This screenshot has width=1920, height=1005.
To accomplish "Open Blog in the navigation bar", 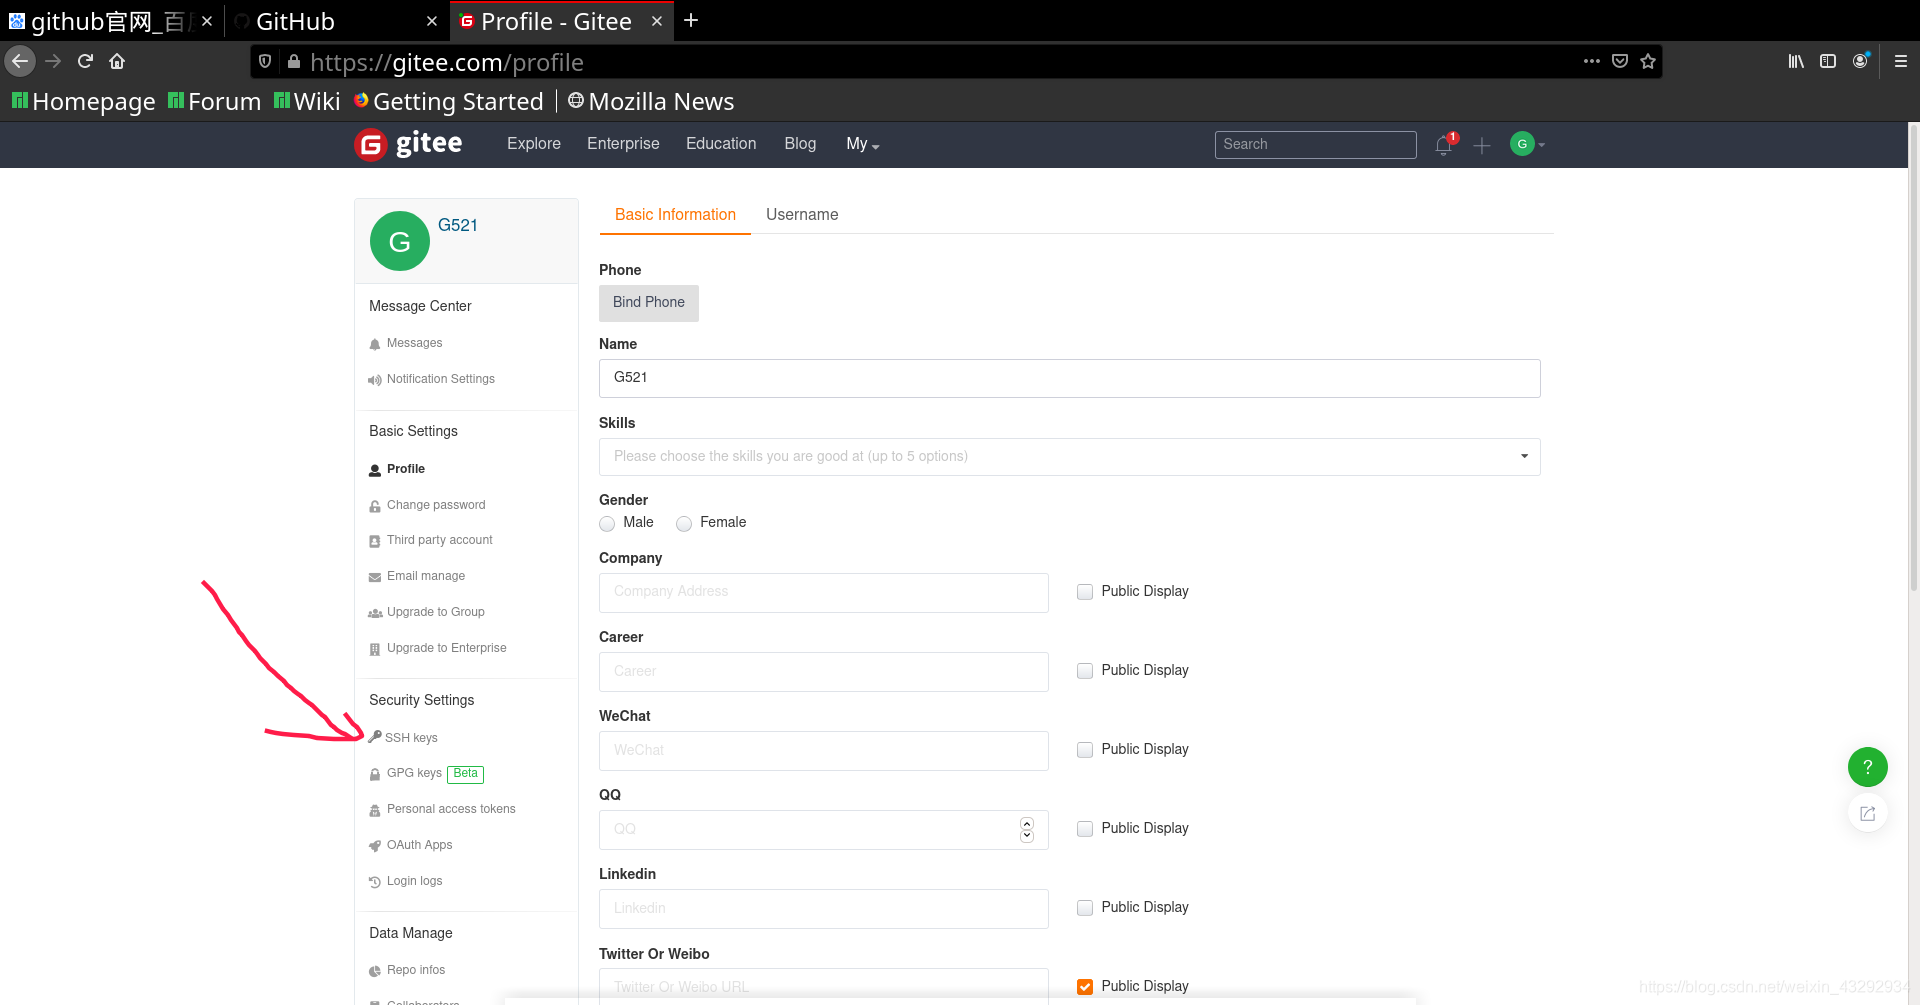I will 800,144.
